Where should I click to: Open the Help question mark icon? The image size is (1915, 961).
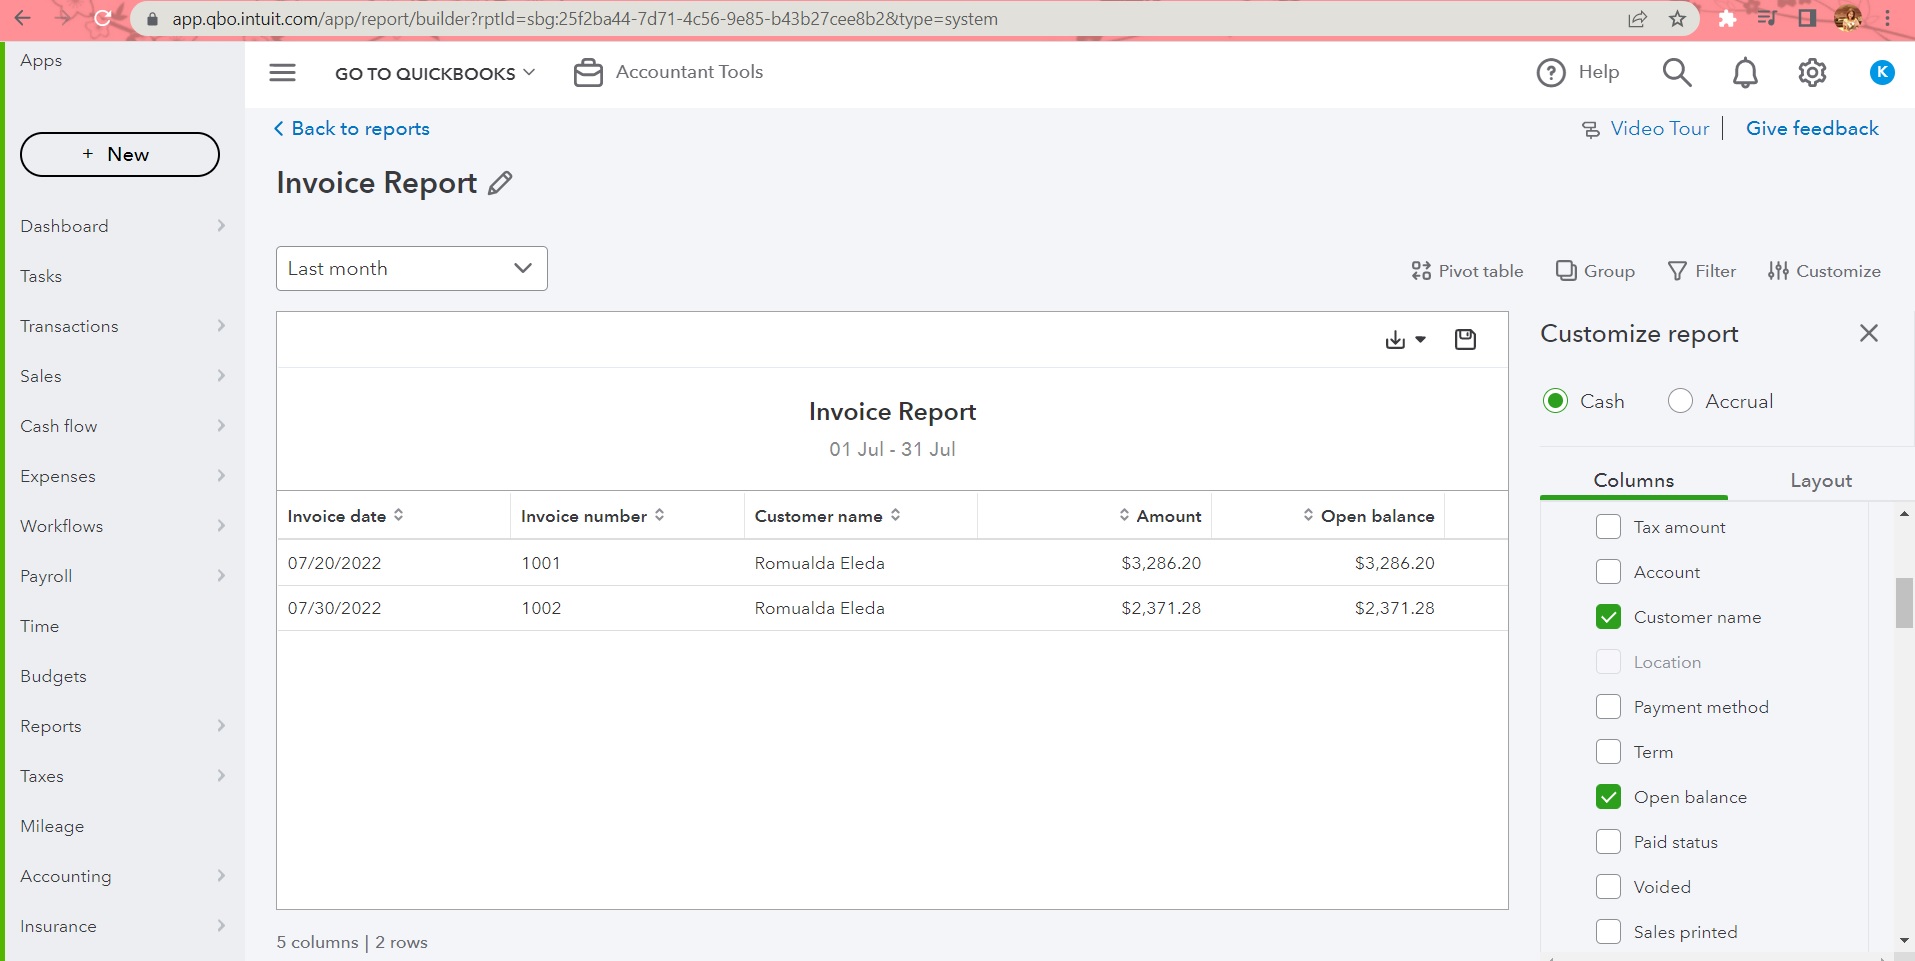tap(1551, 72)
